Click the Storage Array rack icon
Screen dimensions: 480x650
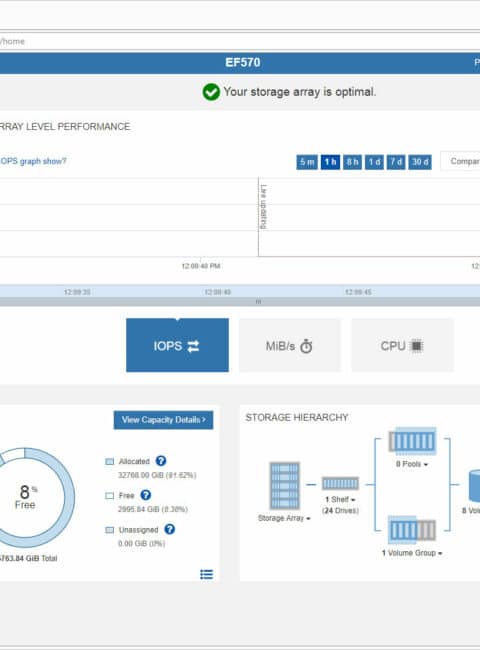point(284,485)
